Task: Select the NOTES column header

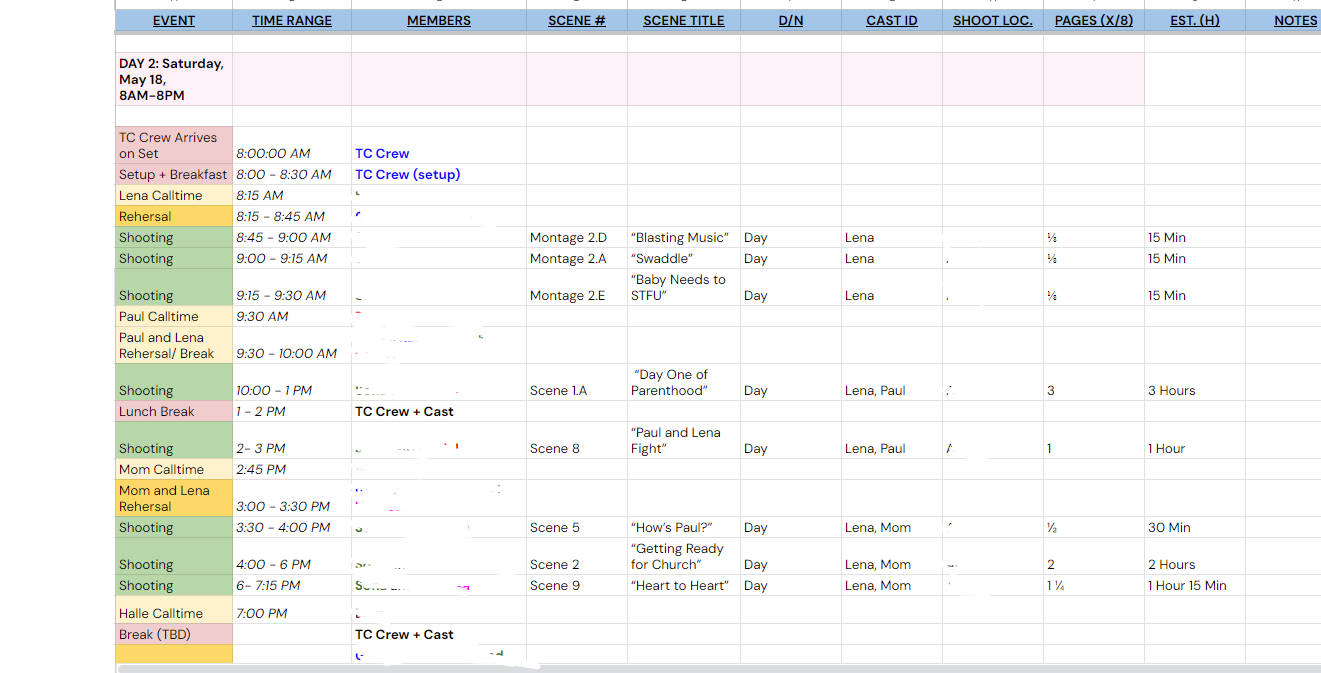Action: coord(1284,20)
